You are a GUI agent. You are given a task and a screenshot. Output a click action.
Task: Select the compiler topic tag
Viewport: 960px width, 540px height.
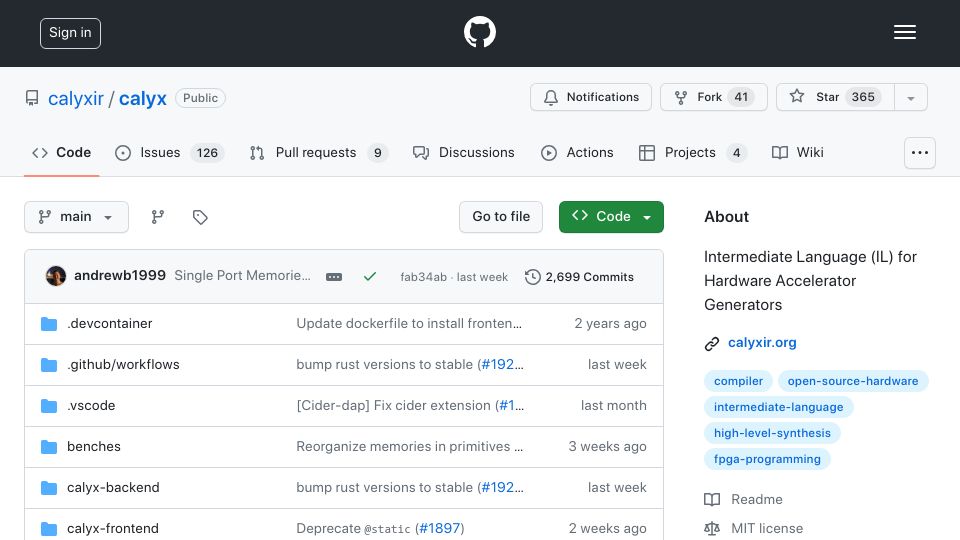(x=738, y=381)
